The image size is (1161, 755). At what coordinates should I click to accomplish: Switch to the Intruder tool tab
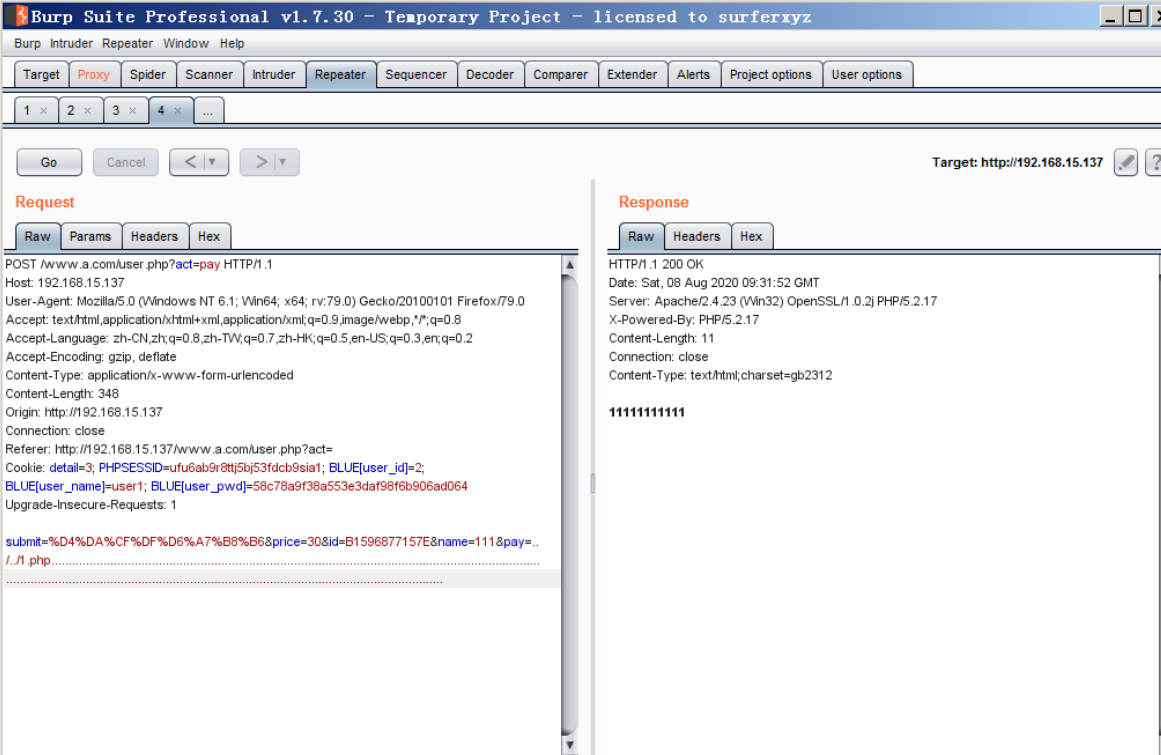pyautogui.click(x=273, y=75)
